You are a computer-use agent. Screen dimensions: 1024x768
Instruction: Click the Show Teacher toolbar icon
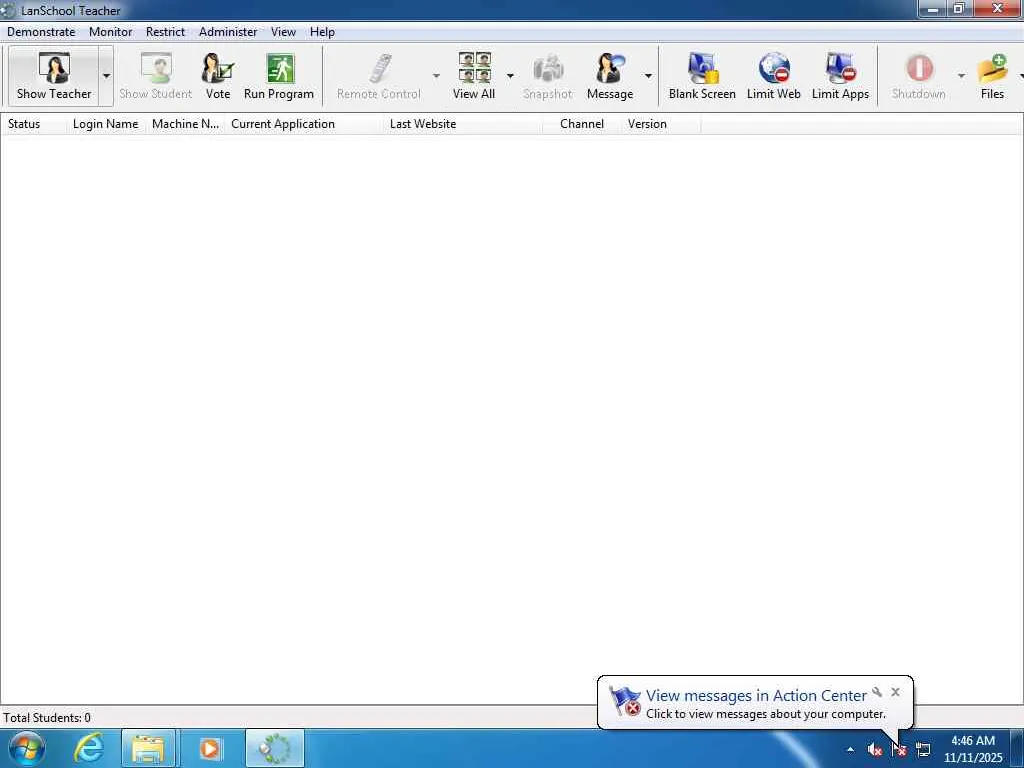54,76
